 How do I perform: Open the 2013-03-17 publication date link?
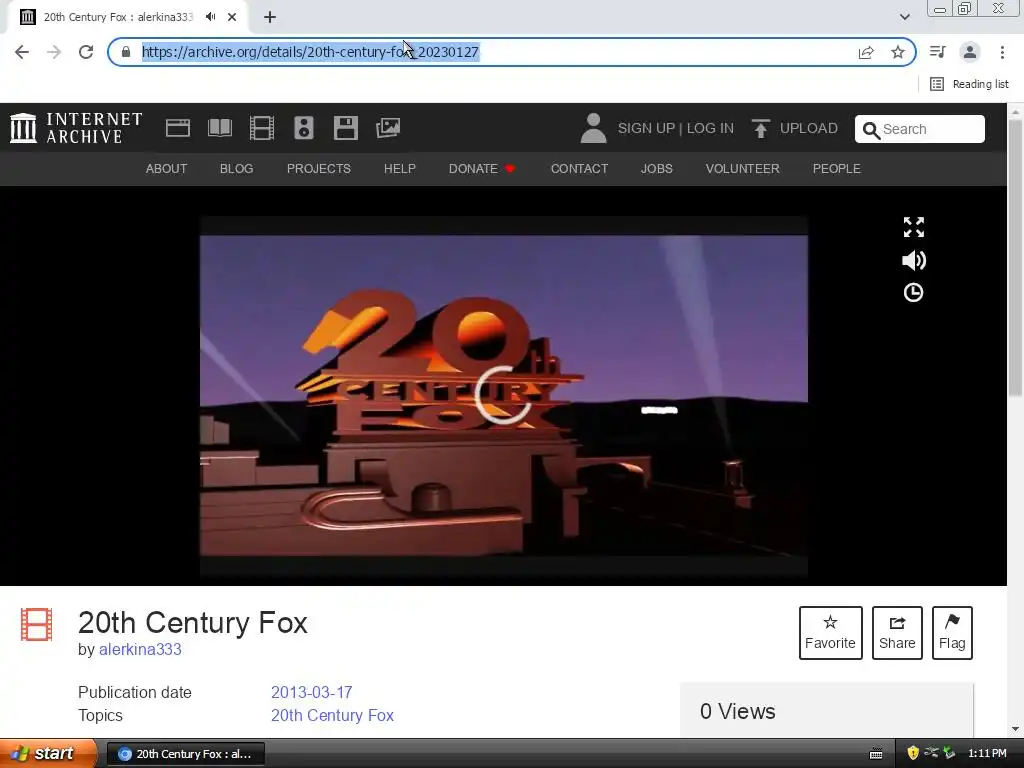click(312, 692)
